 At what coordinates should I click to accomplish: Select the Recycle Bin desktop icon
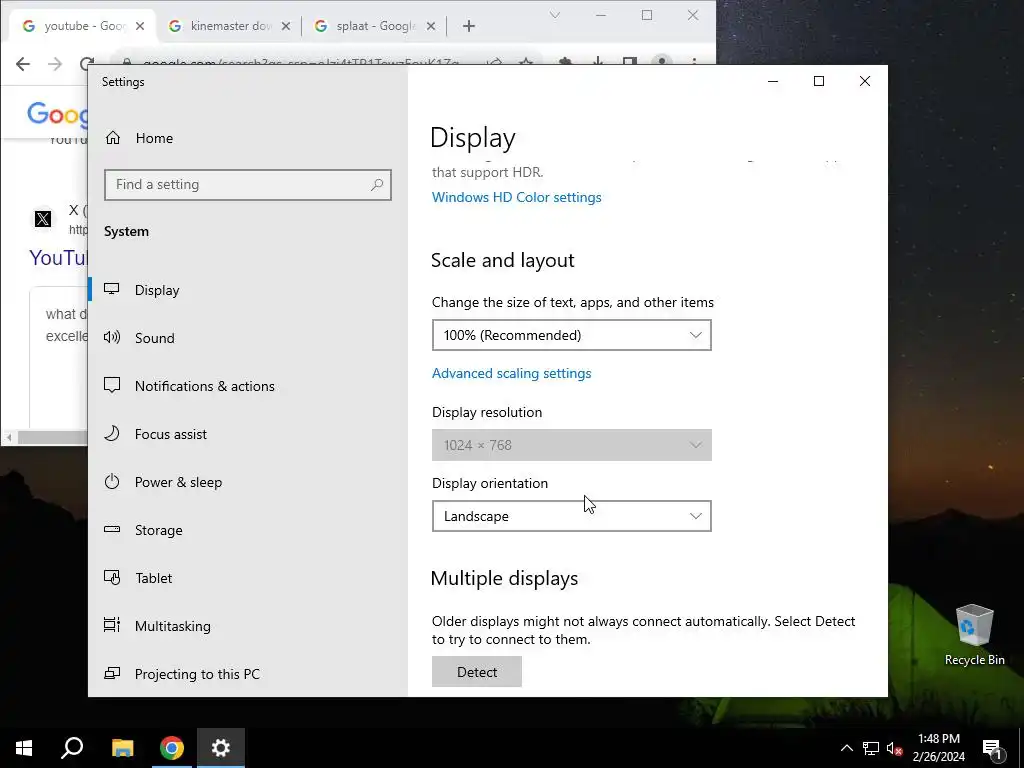[x=974, y=635]
